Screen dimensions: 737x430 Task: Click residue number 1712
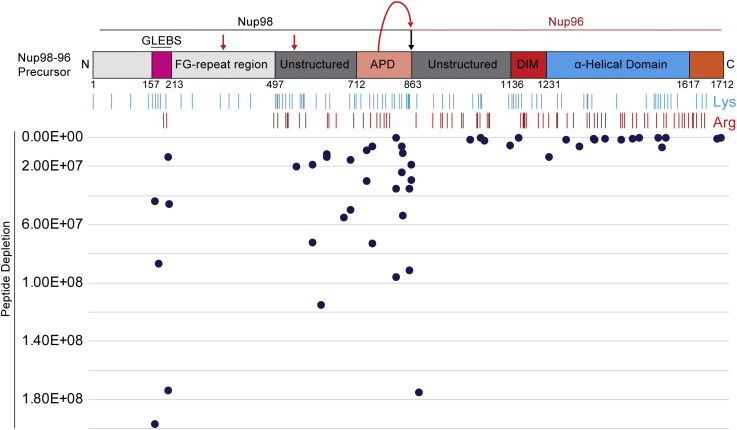721,85
